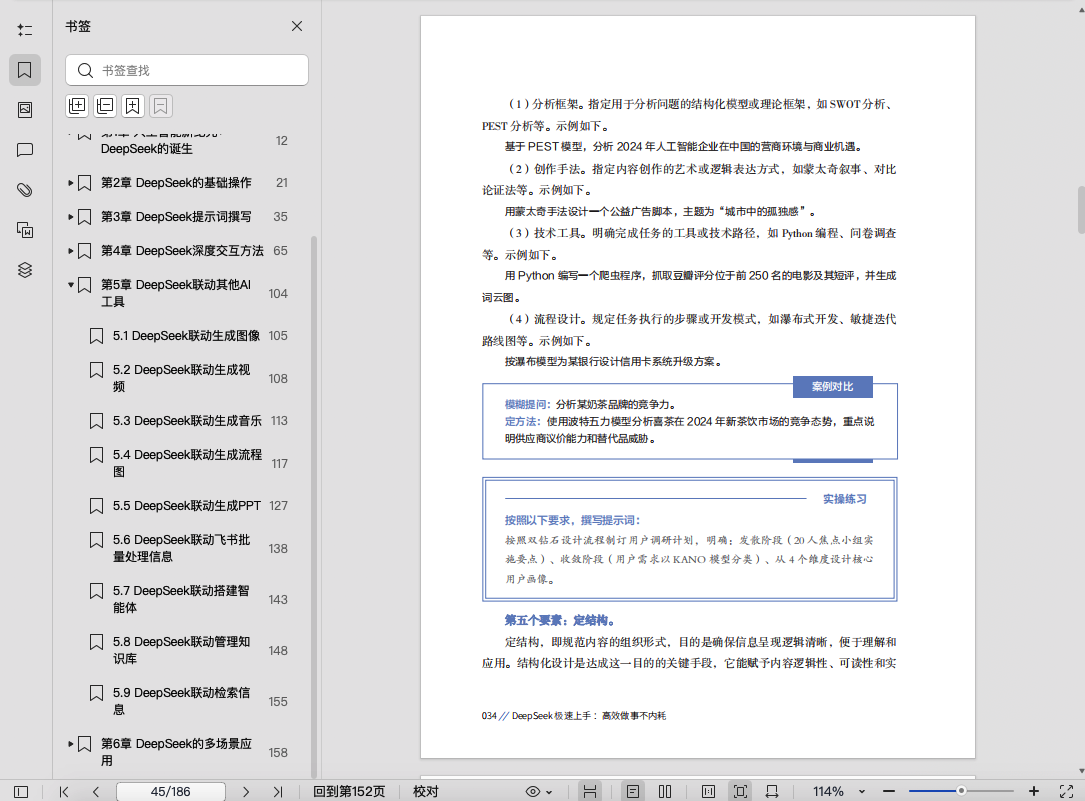Enter full screen mode icon
The width and height of the screenshot is (1085, 801).
[x=1066, y=791]
